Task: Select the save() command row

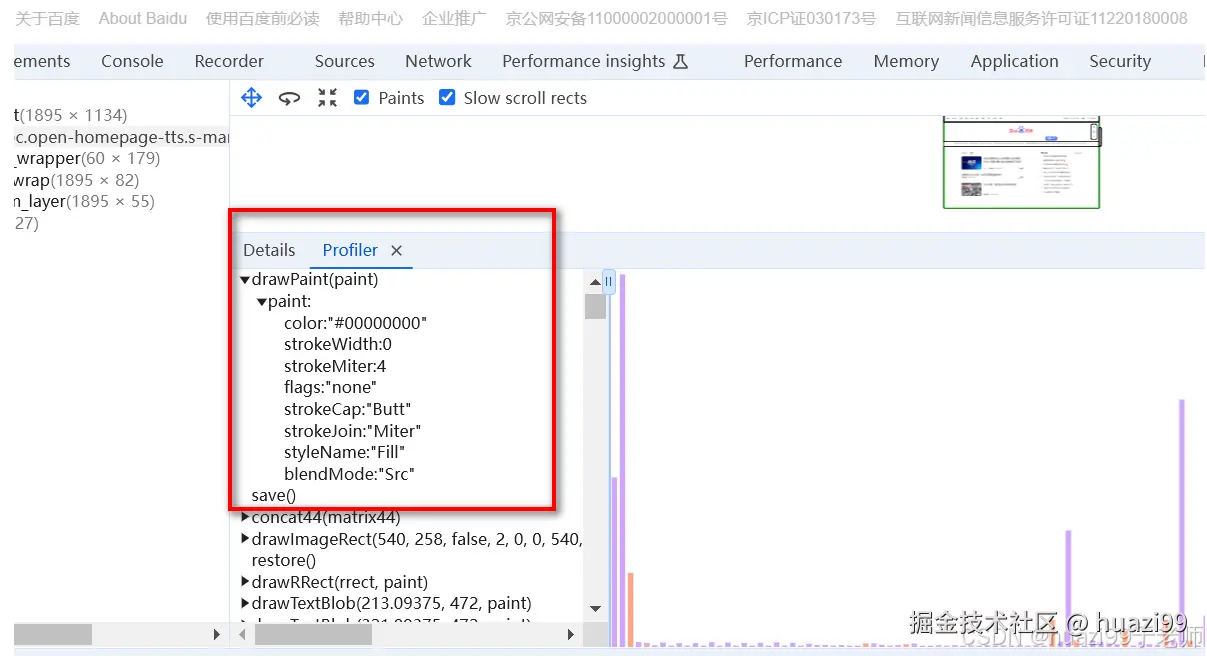Action: pyautogui.click(x=274, y=495)
